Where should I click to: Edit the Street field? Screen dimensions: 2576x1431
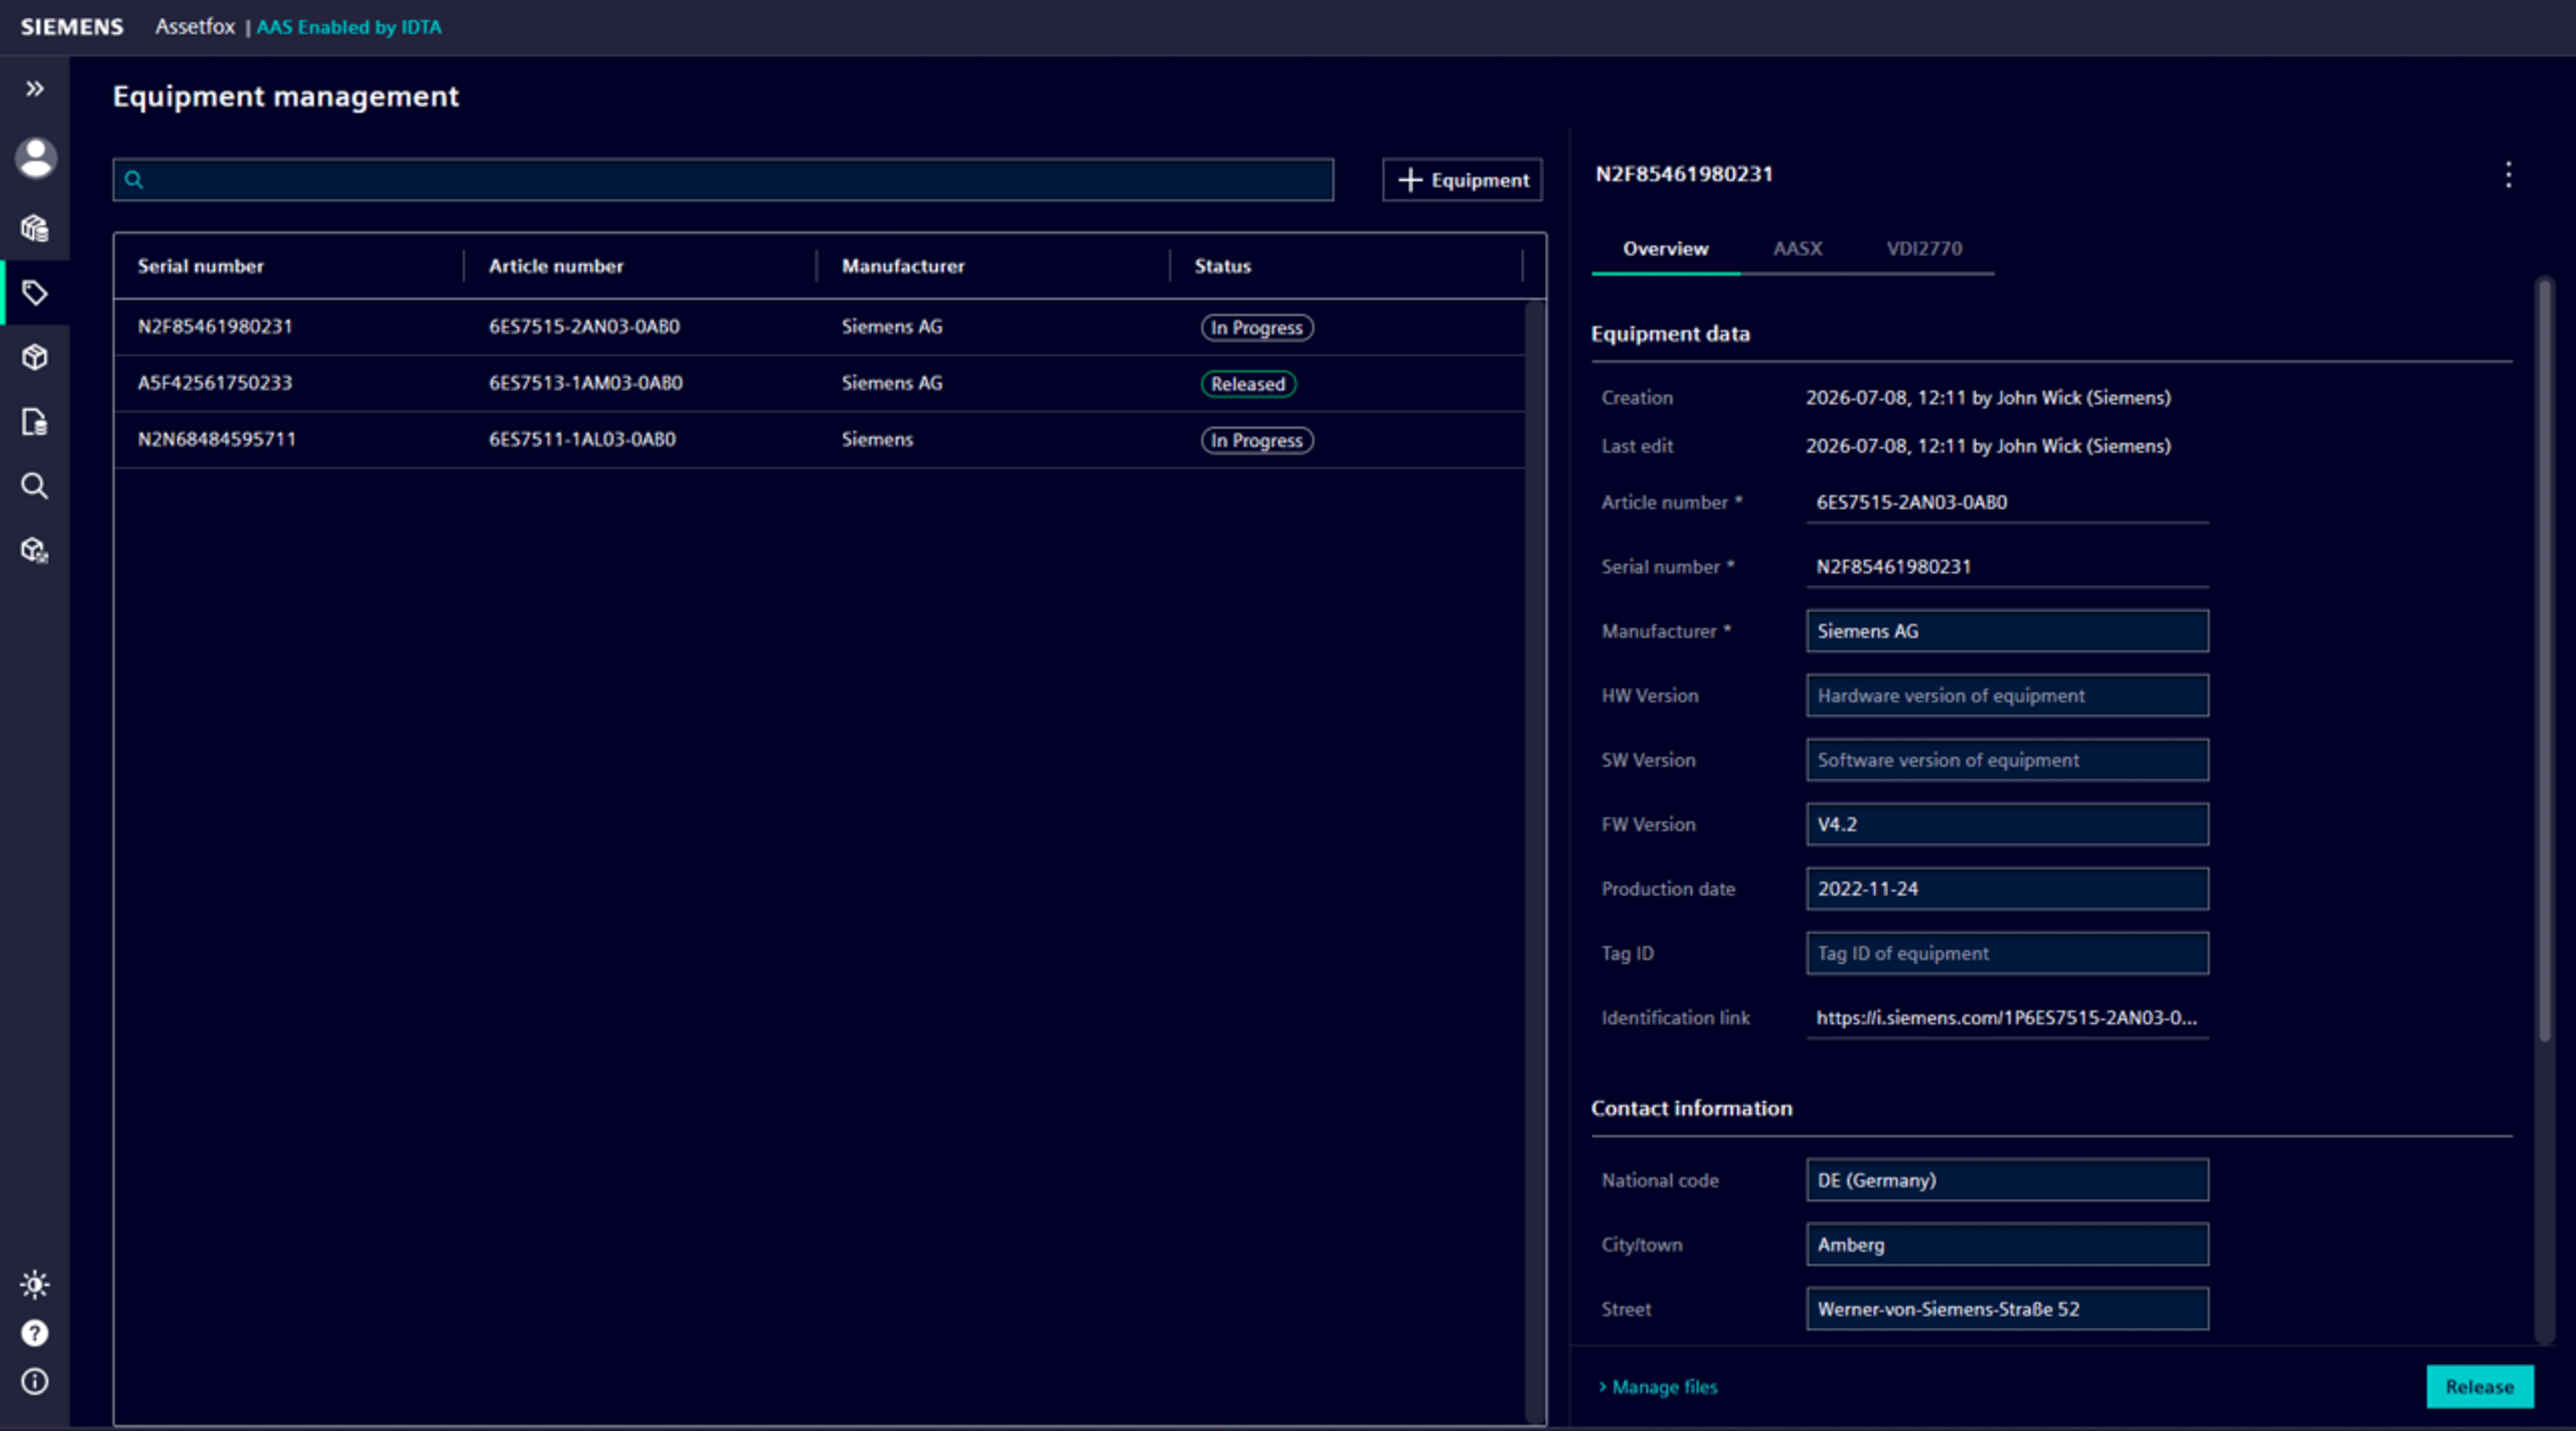[2007, 1309]
